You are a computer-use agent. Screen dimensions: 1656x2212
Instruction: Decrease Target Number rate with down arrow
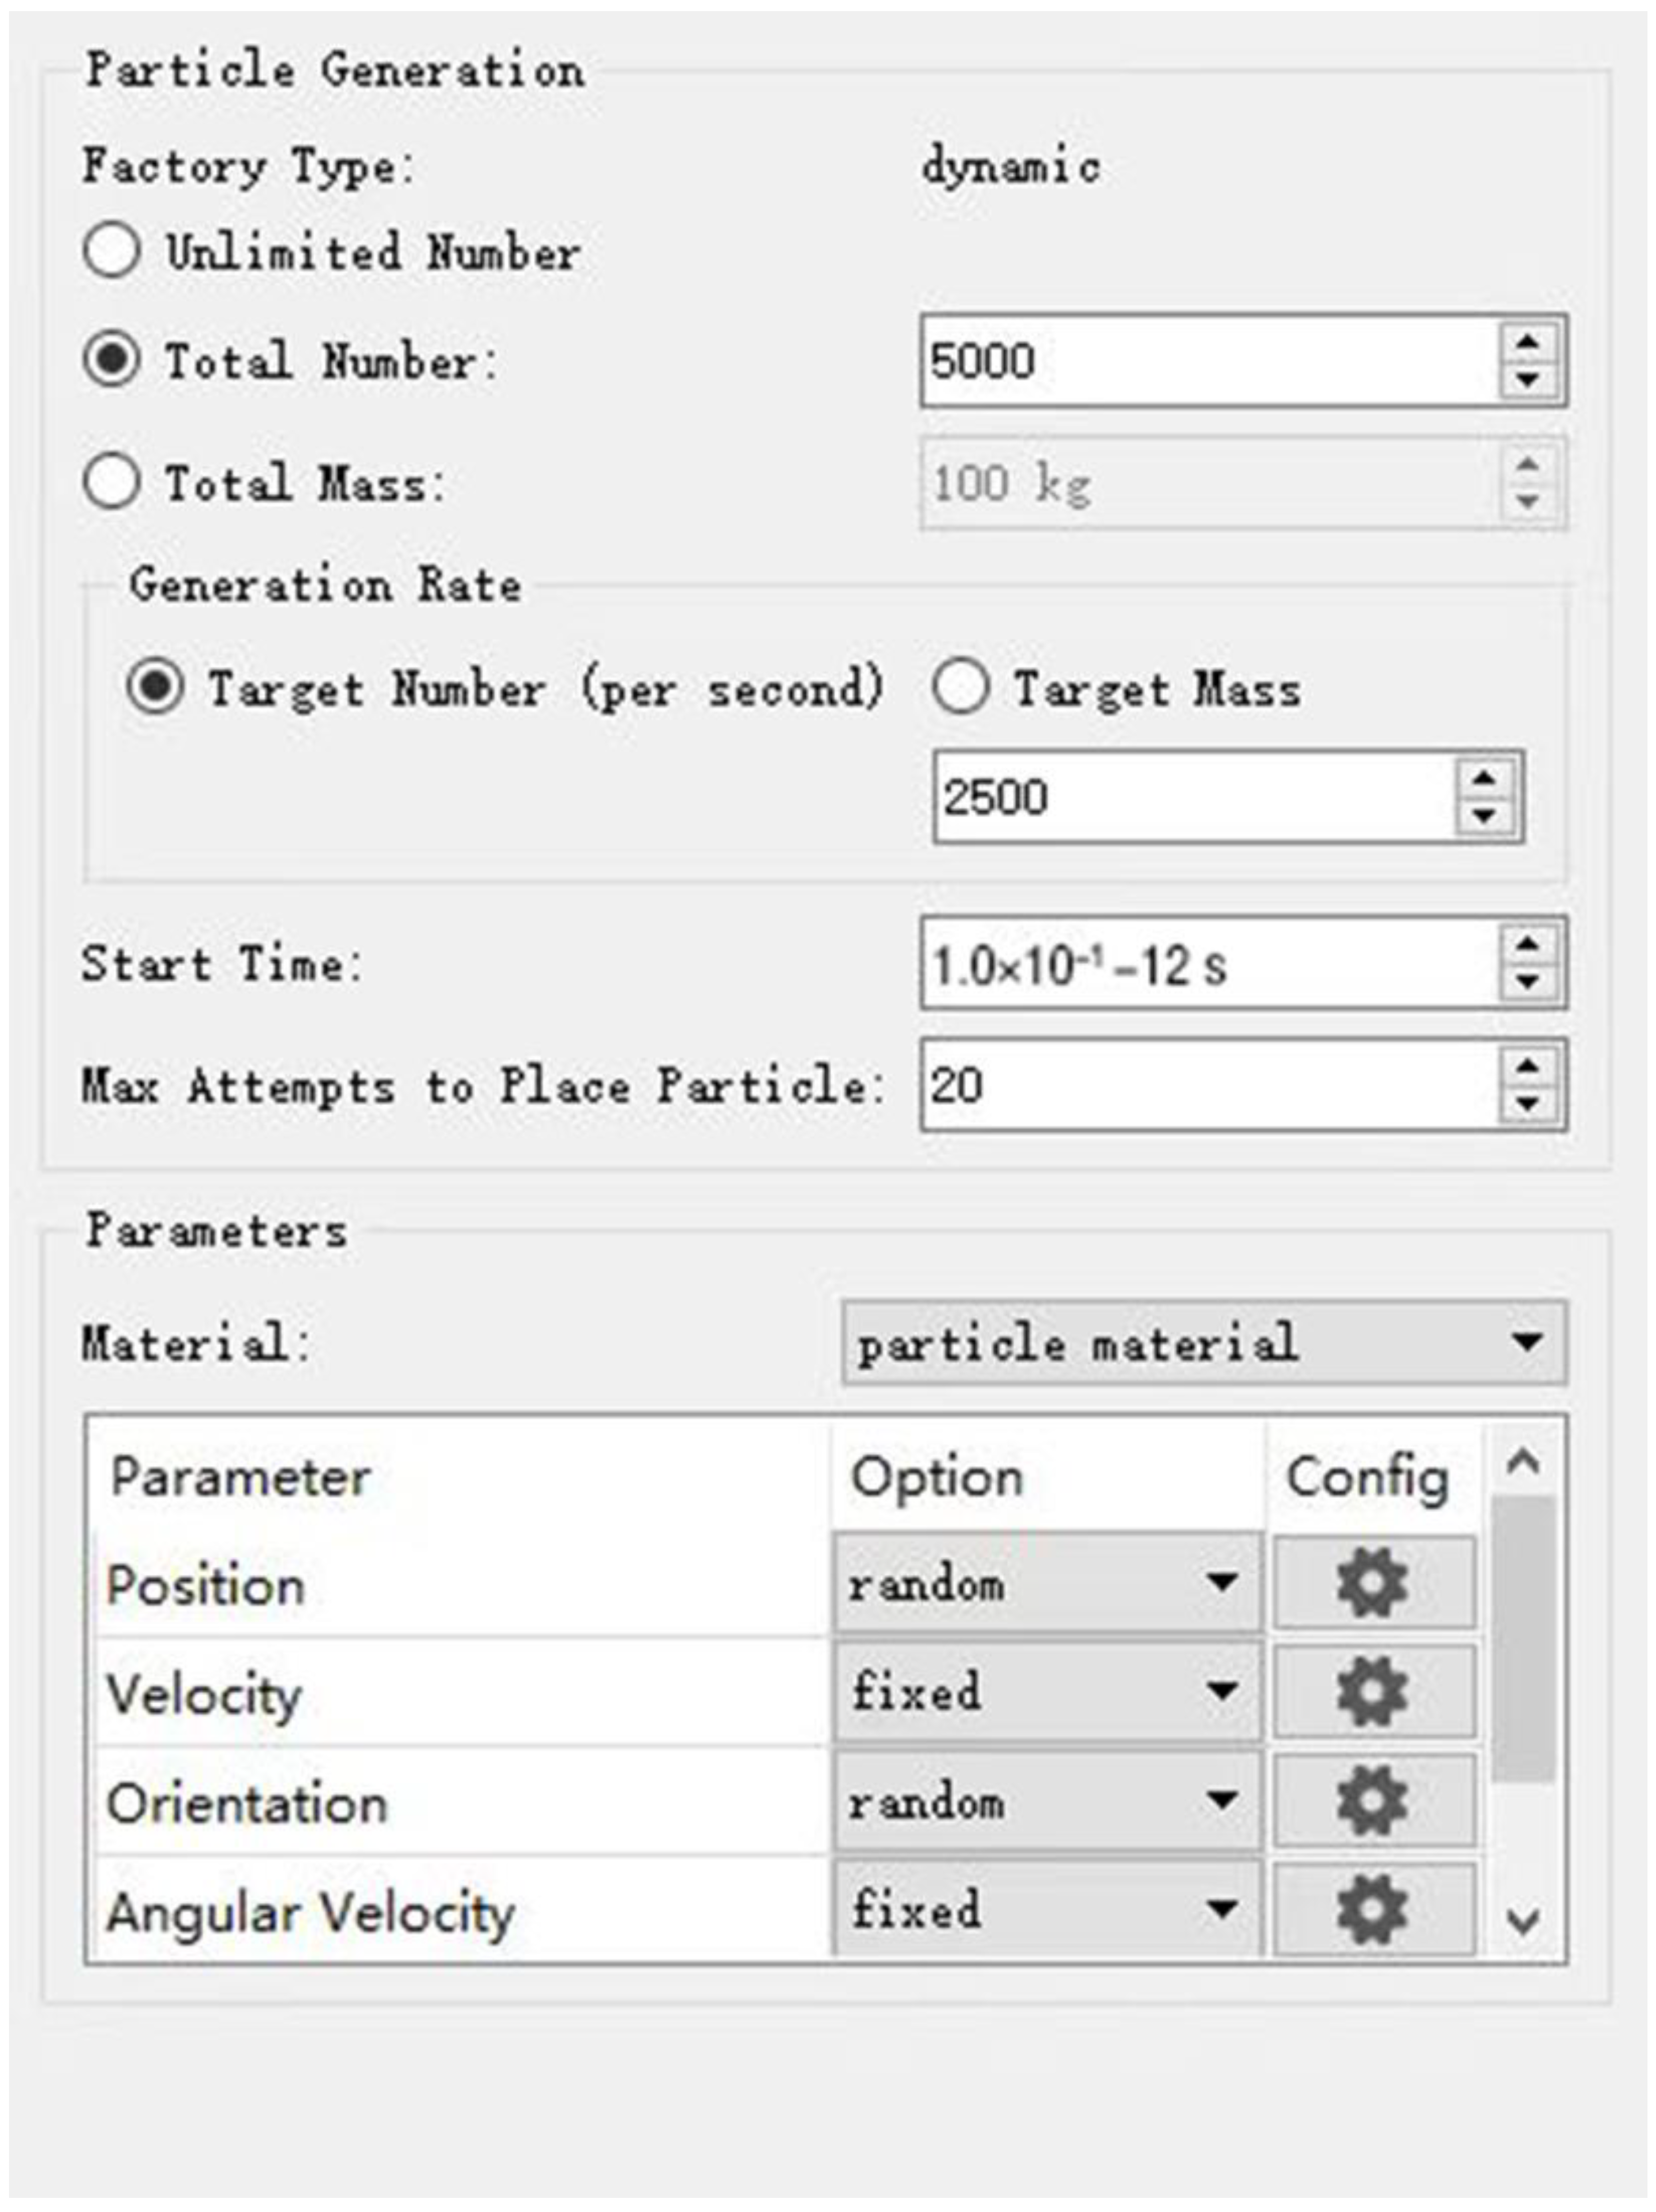[1484, 817]
